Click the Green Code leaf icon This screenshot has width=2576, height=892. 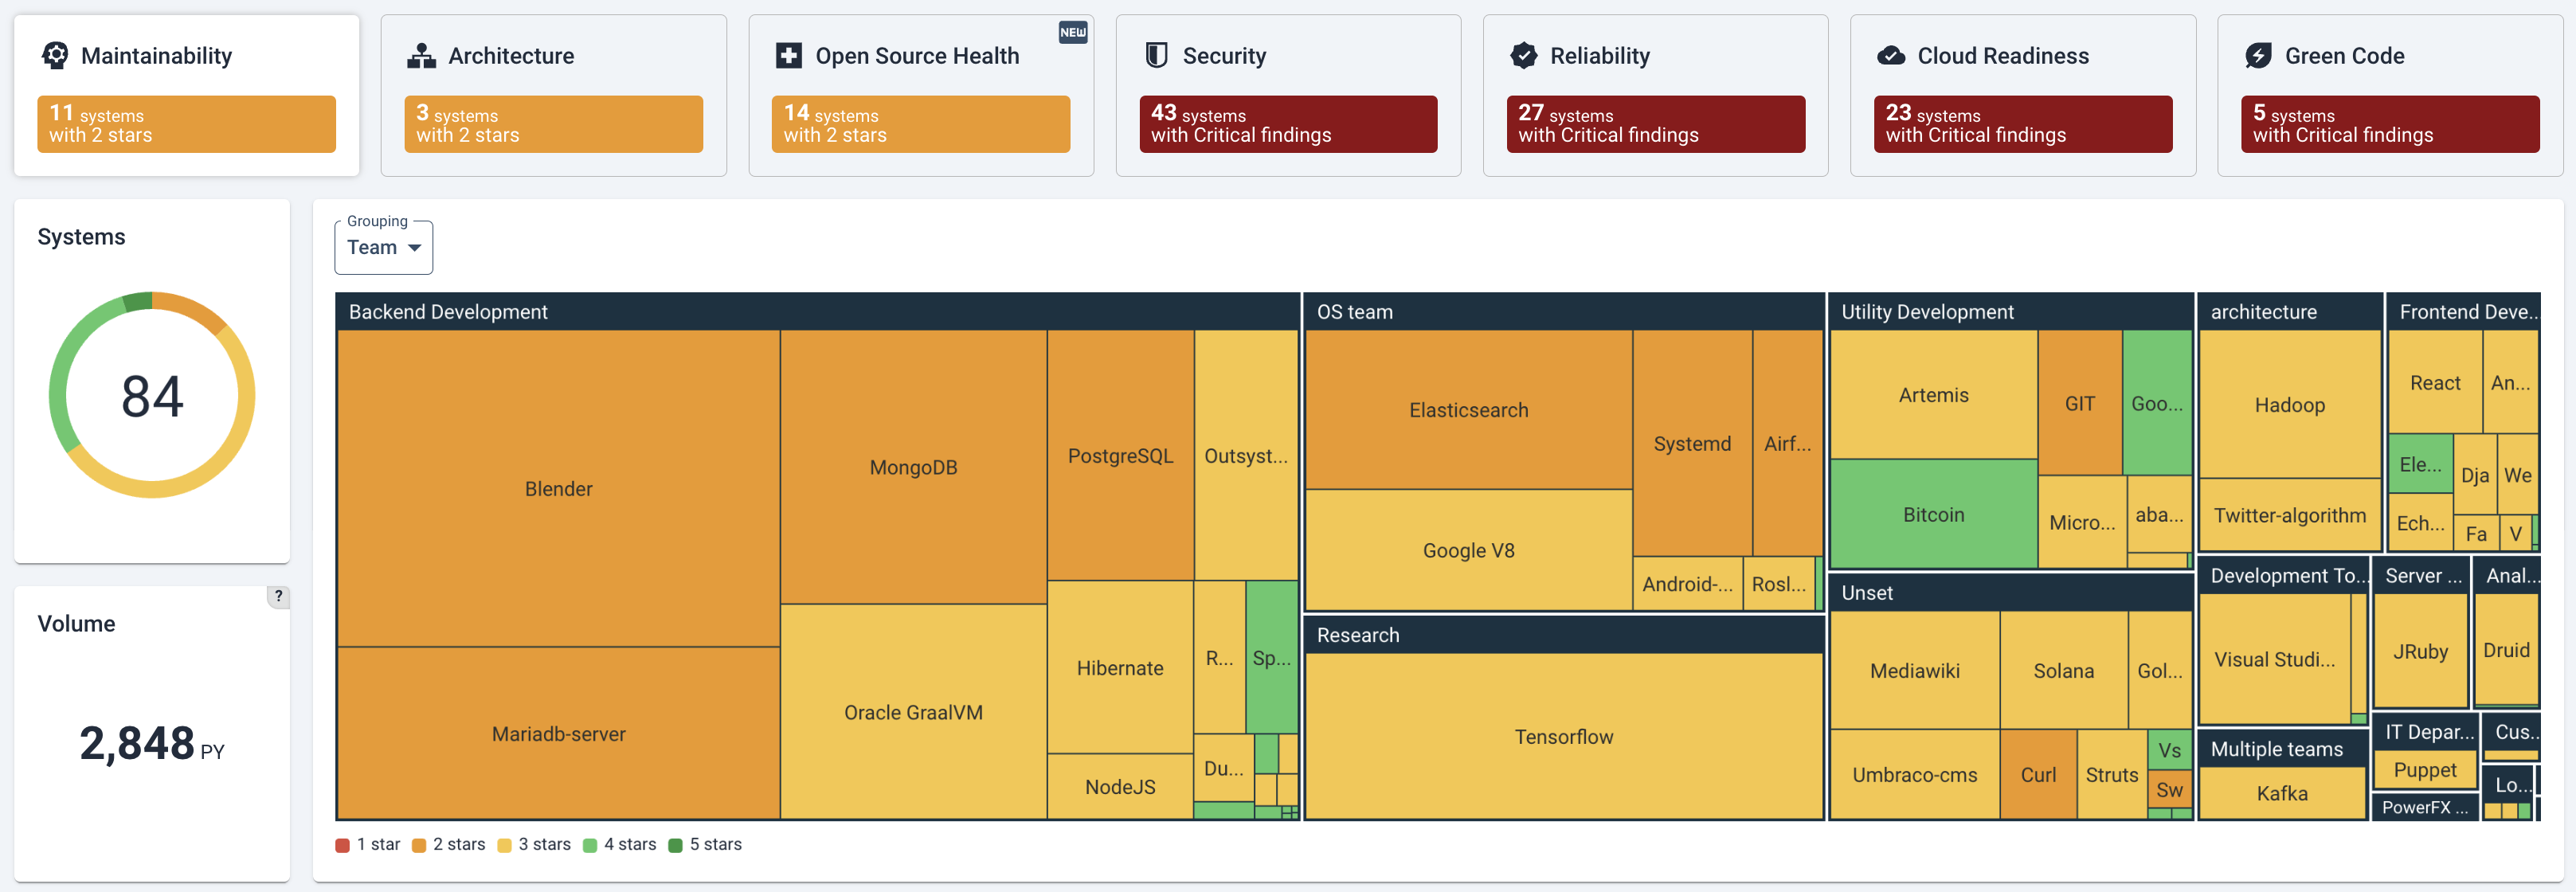pos(2258,55)
